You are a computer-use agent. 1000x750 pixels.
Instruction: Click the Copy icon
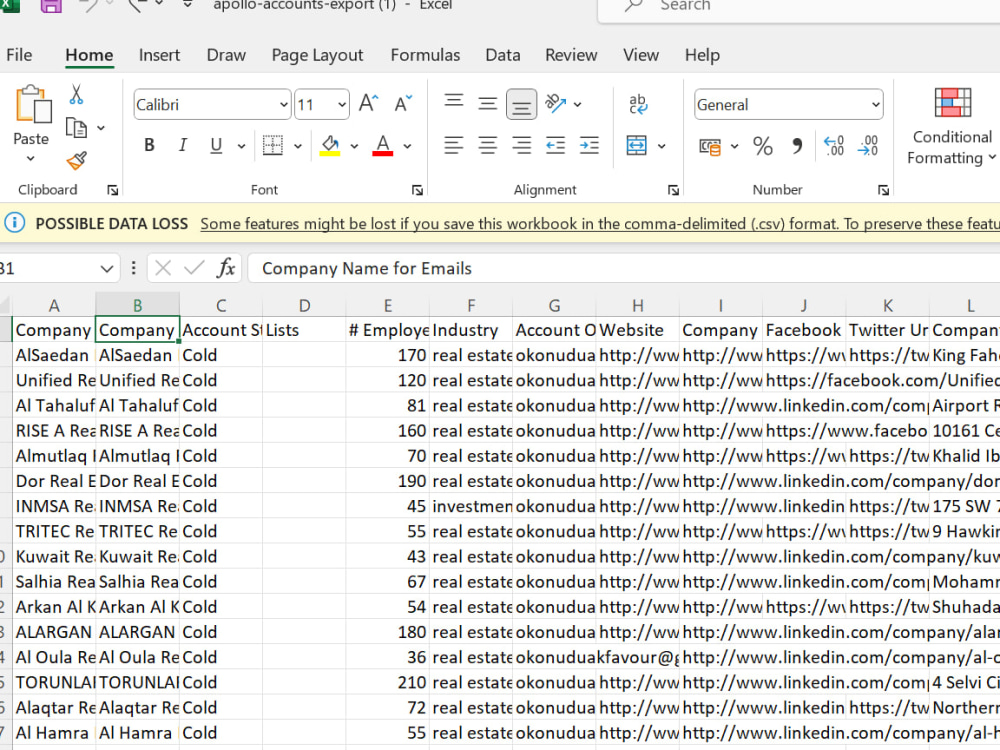point(77,128)
